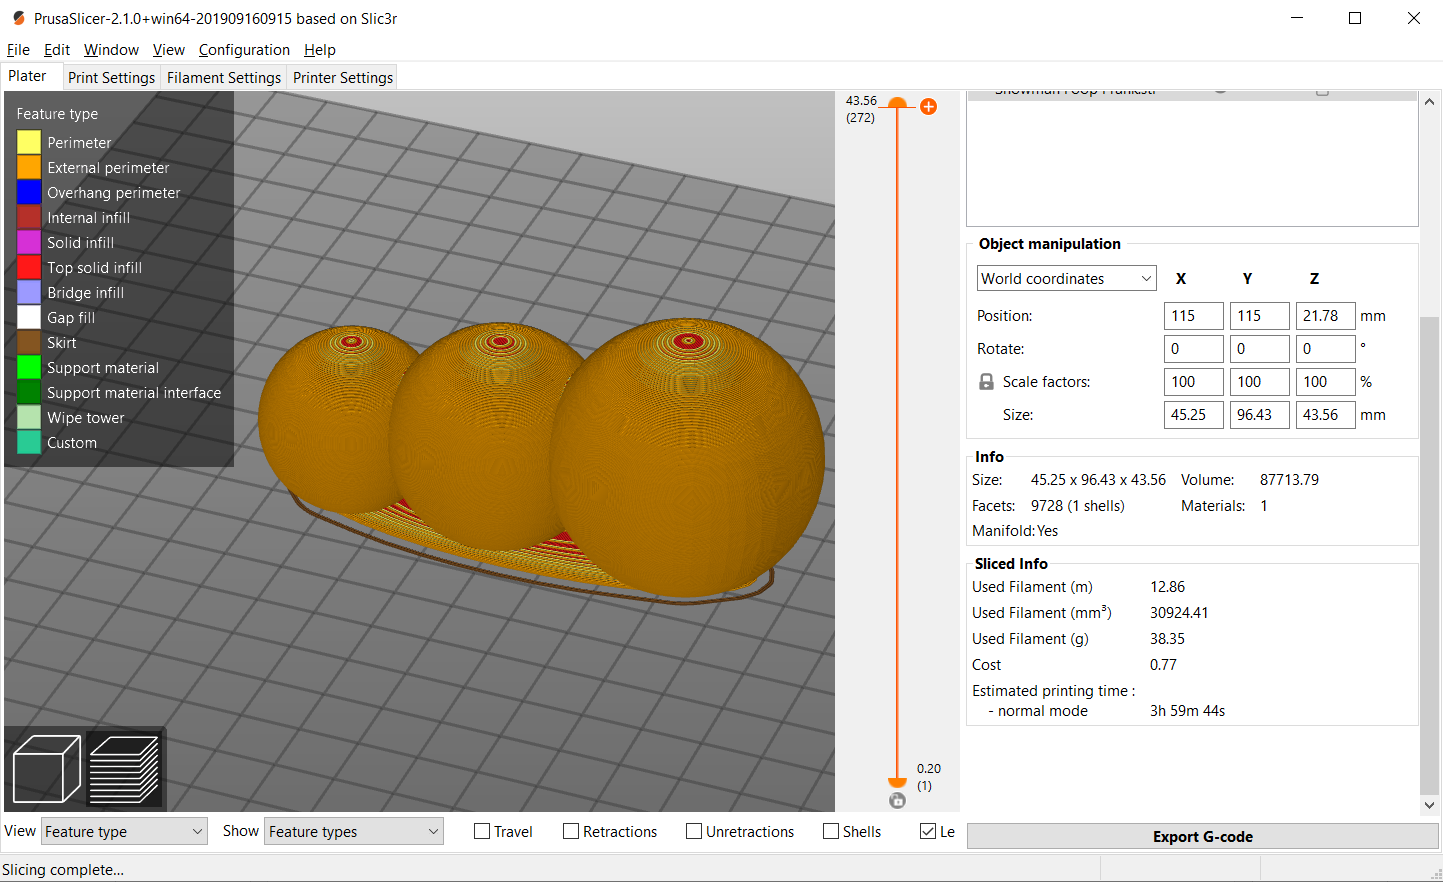Click the Scale factor X input field
Screen dimensions: 1443x882
pyautogui.click(x=1193, y=382)
